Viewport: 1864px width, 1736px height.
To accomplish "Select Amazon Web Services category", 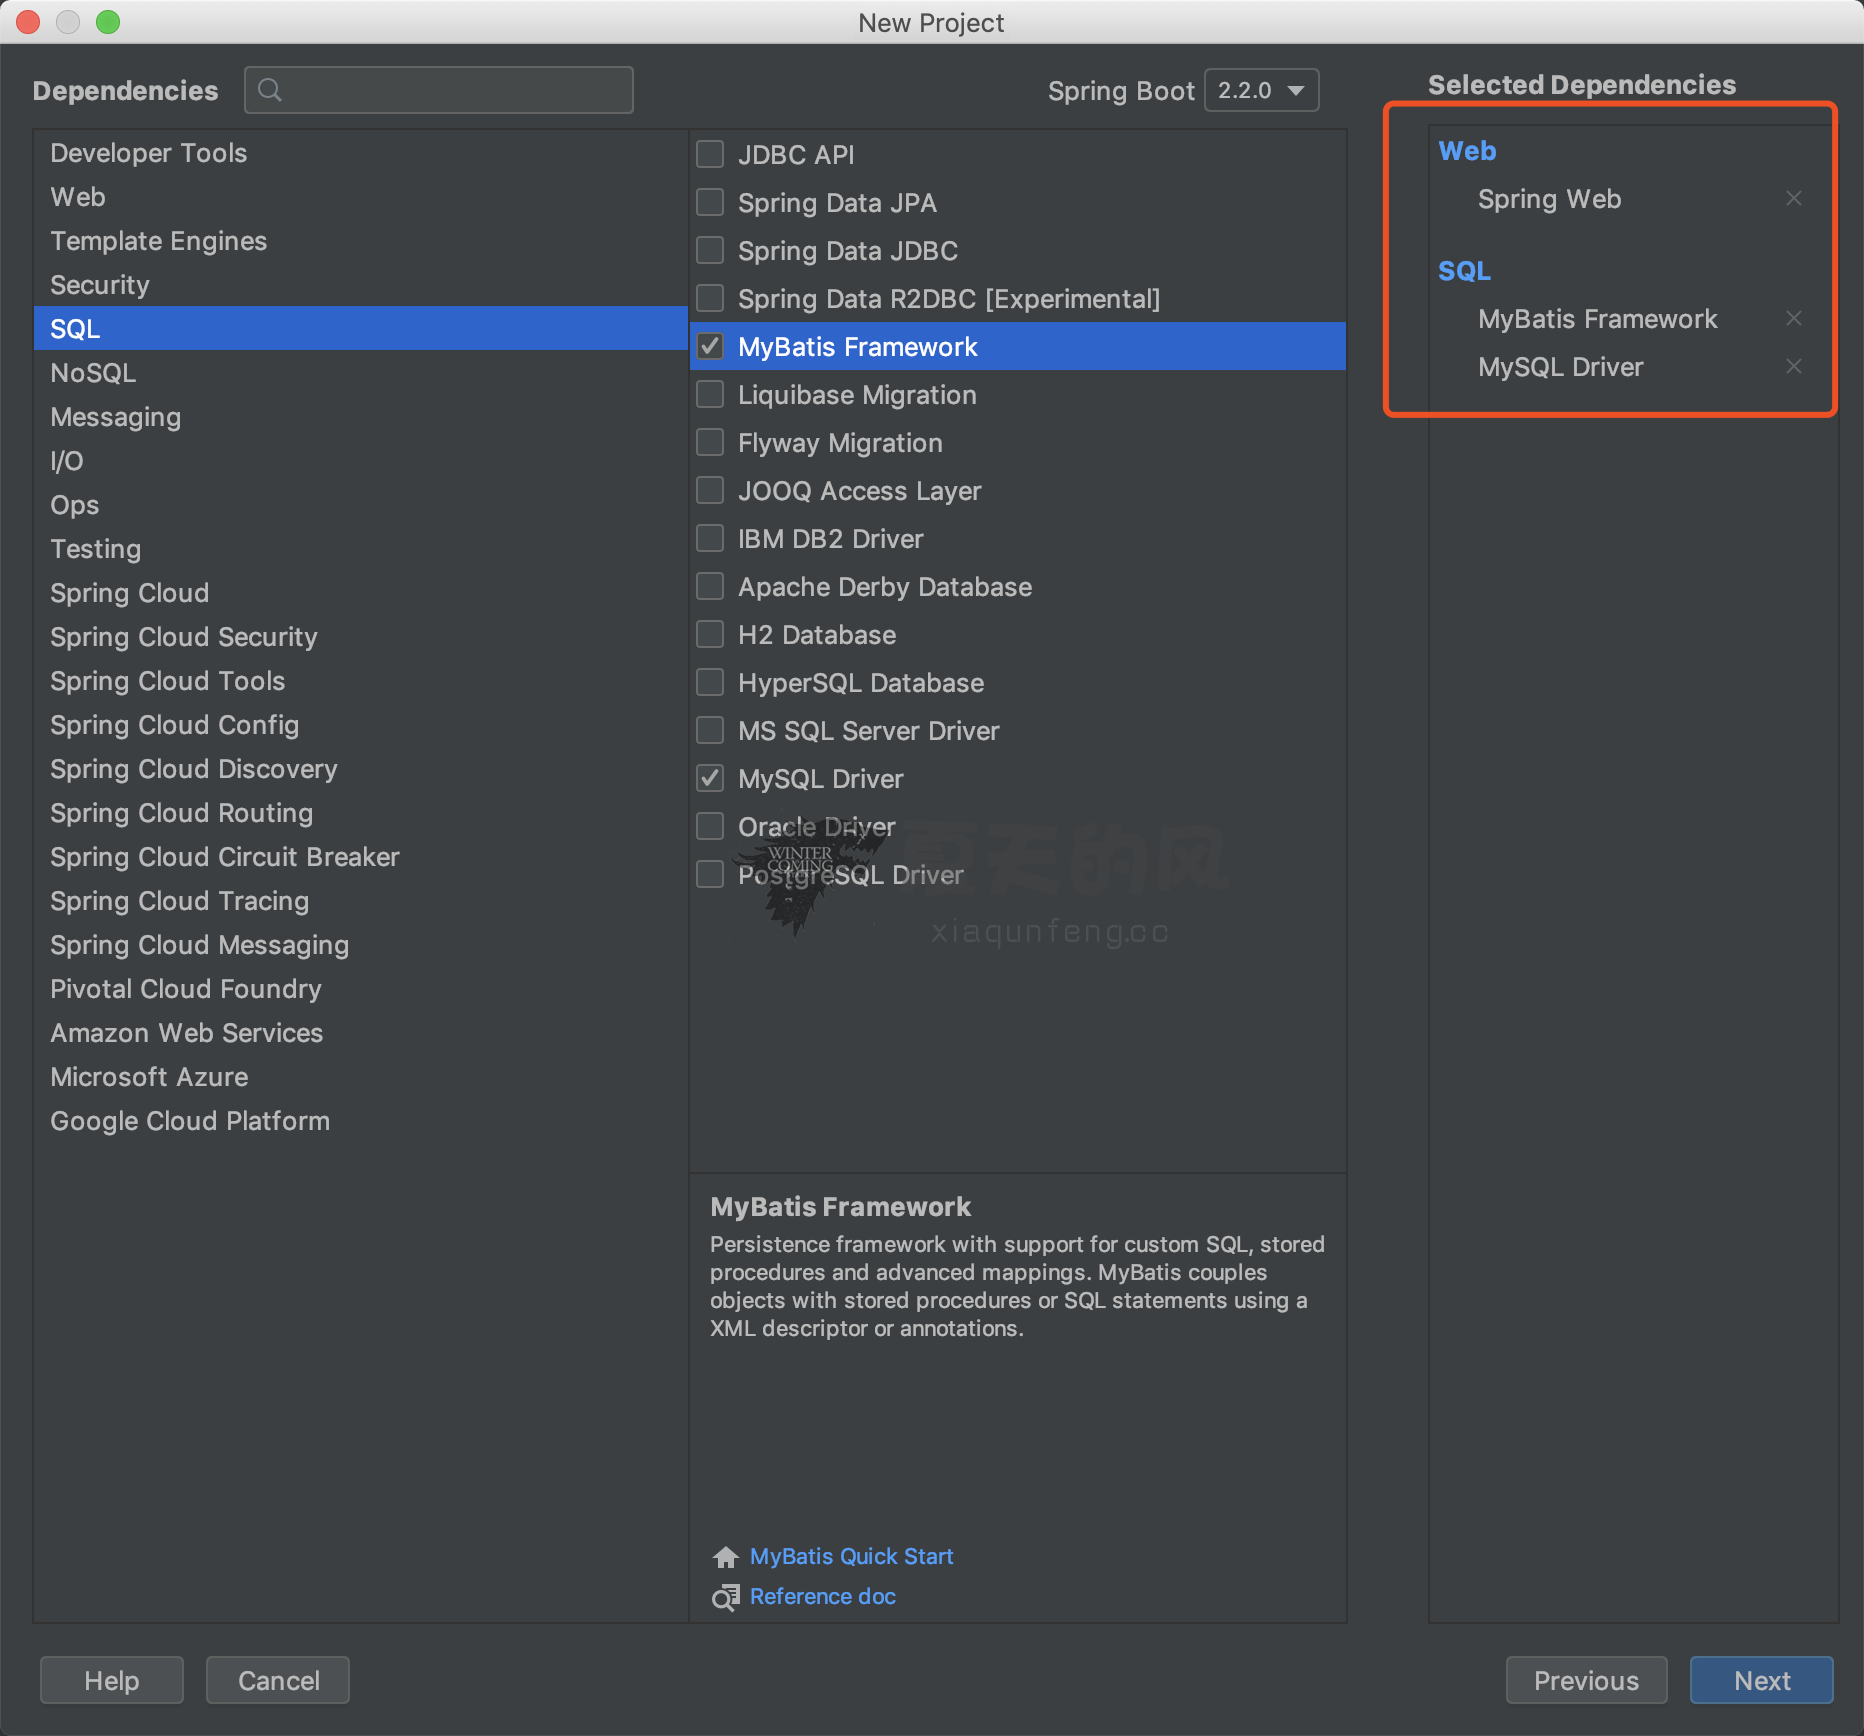I will [x=360, y=1033].
